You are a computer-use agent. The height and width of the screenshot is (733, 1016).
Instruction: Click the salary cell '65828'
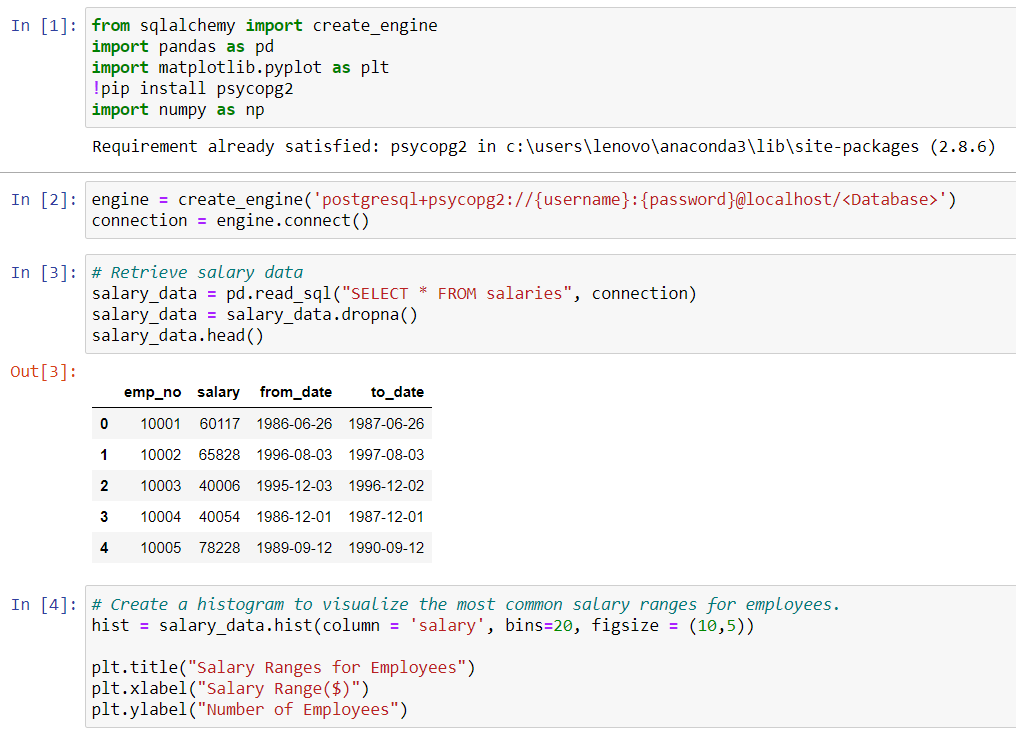click(x=220, y=455)
